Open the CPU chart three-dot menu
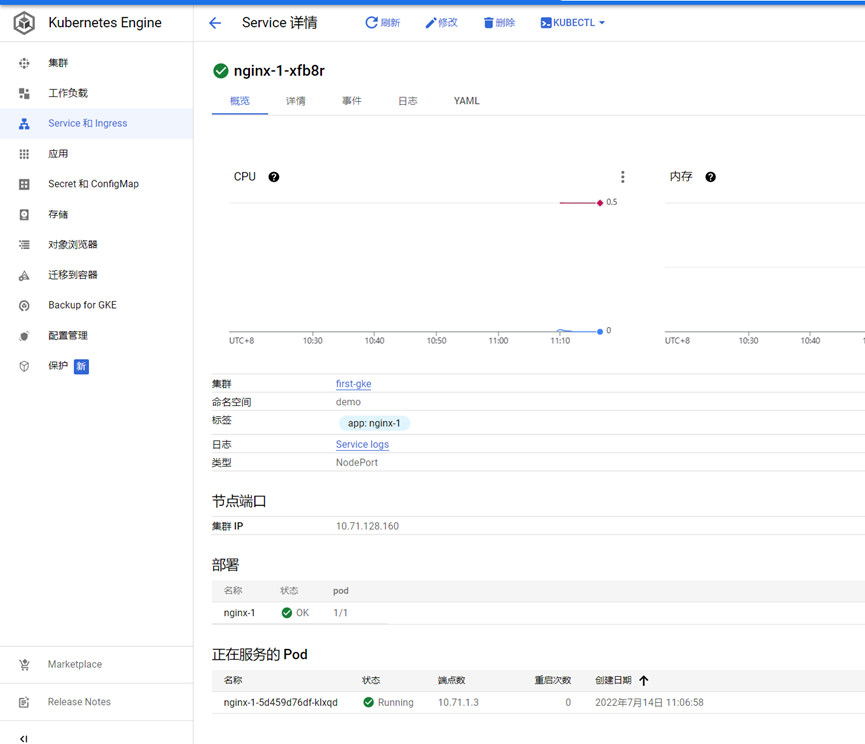The image size is (865, 744). coord(622,177)
